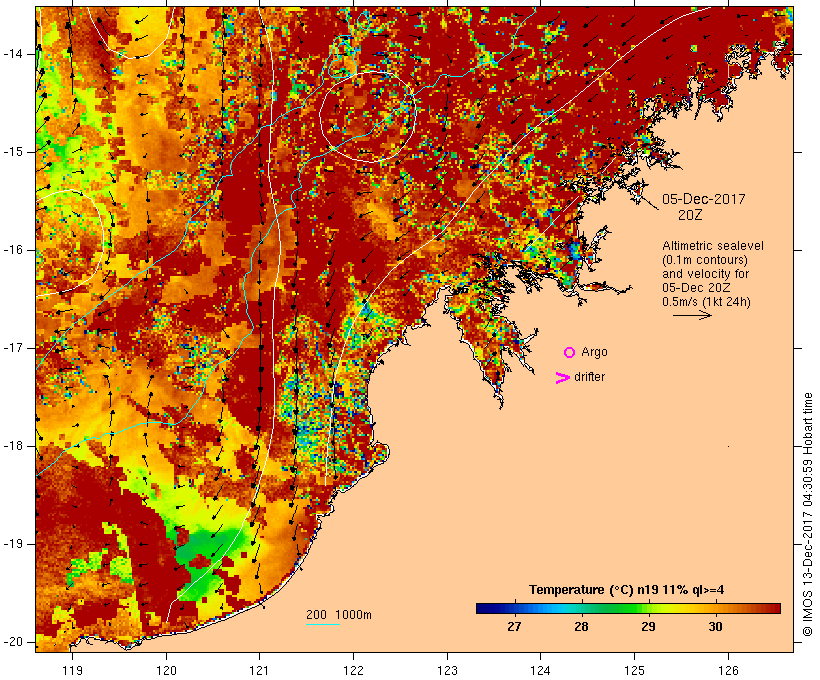Viewport: 820px width, 680px height.
Task: Click latitude label -20
Action: point(14,642)
